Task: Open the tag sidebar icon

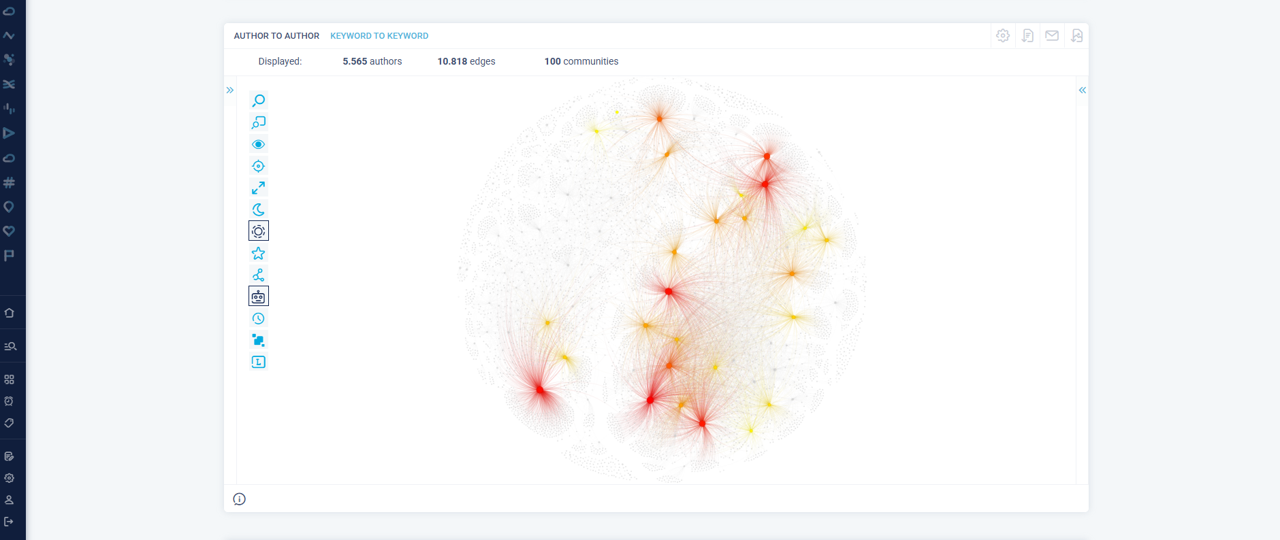Action: click(x=9, y=423)
